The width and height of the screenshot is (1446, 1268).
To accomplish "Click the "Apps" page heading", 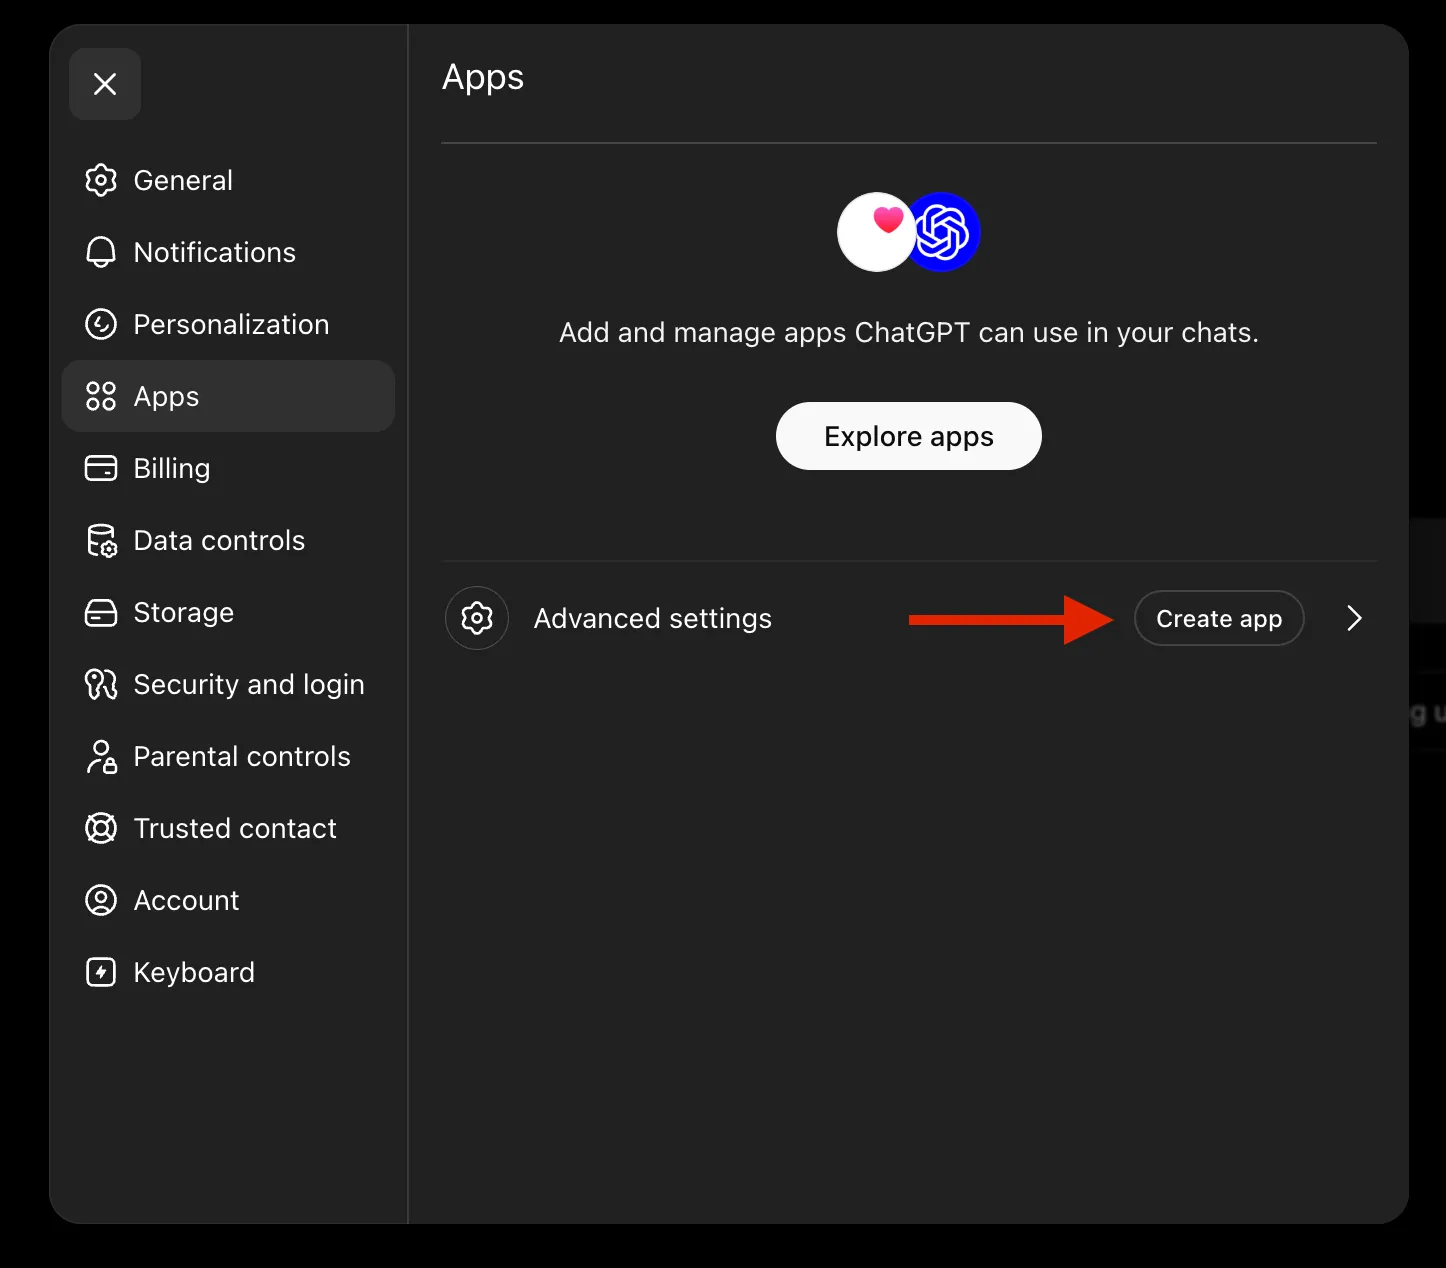I will click(483, 78).
